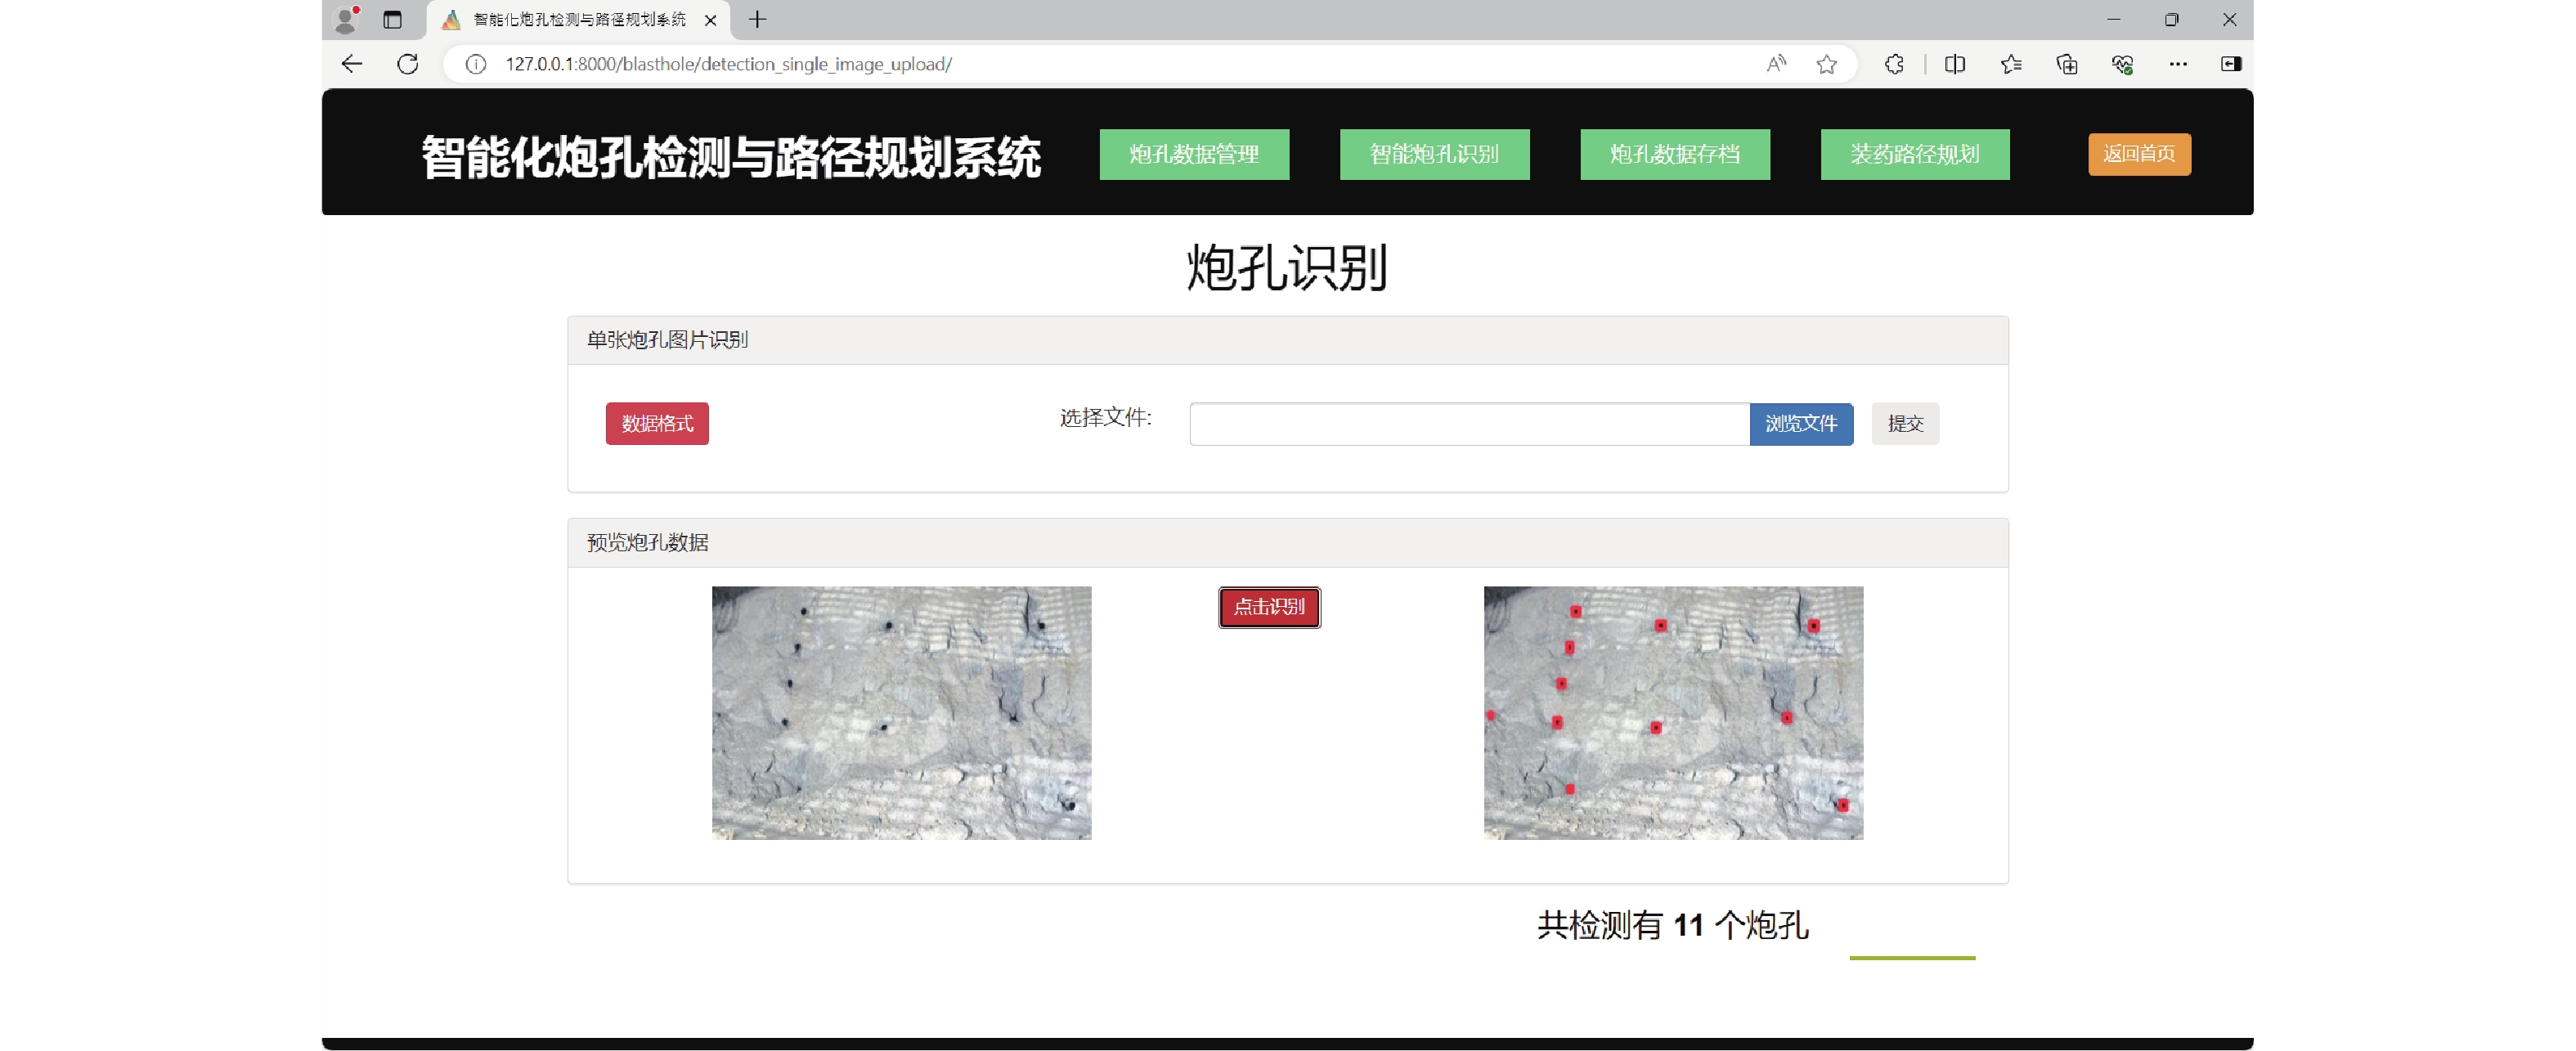The image size is (2576, 1051).
Task: Click the red 点击识别 button
Action: 1269,607
